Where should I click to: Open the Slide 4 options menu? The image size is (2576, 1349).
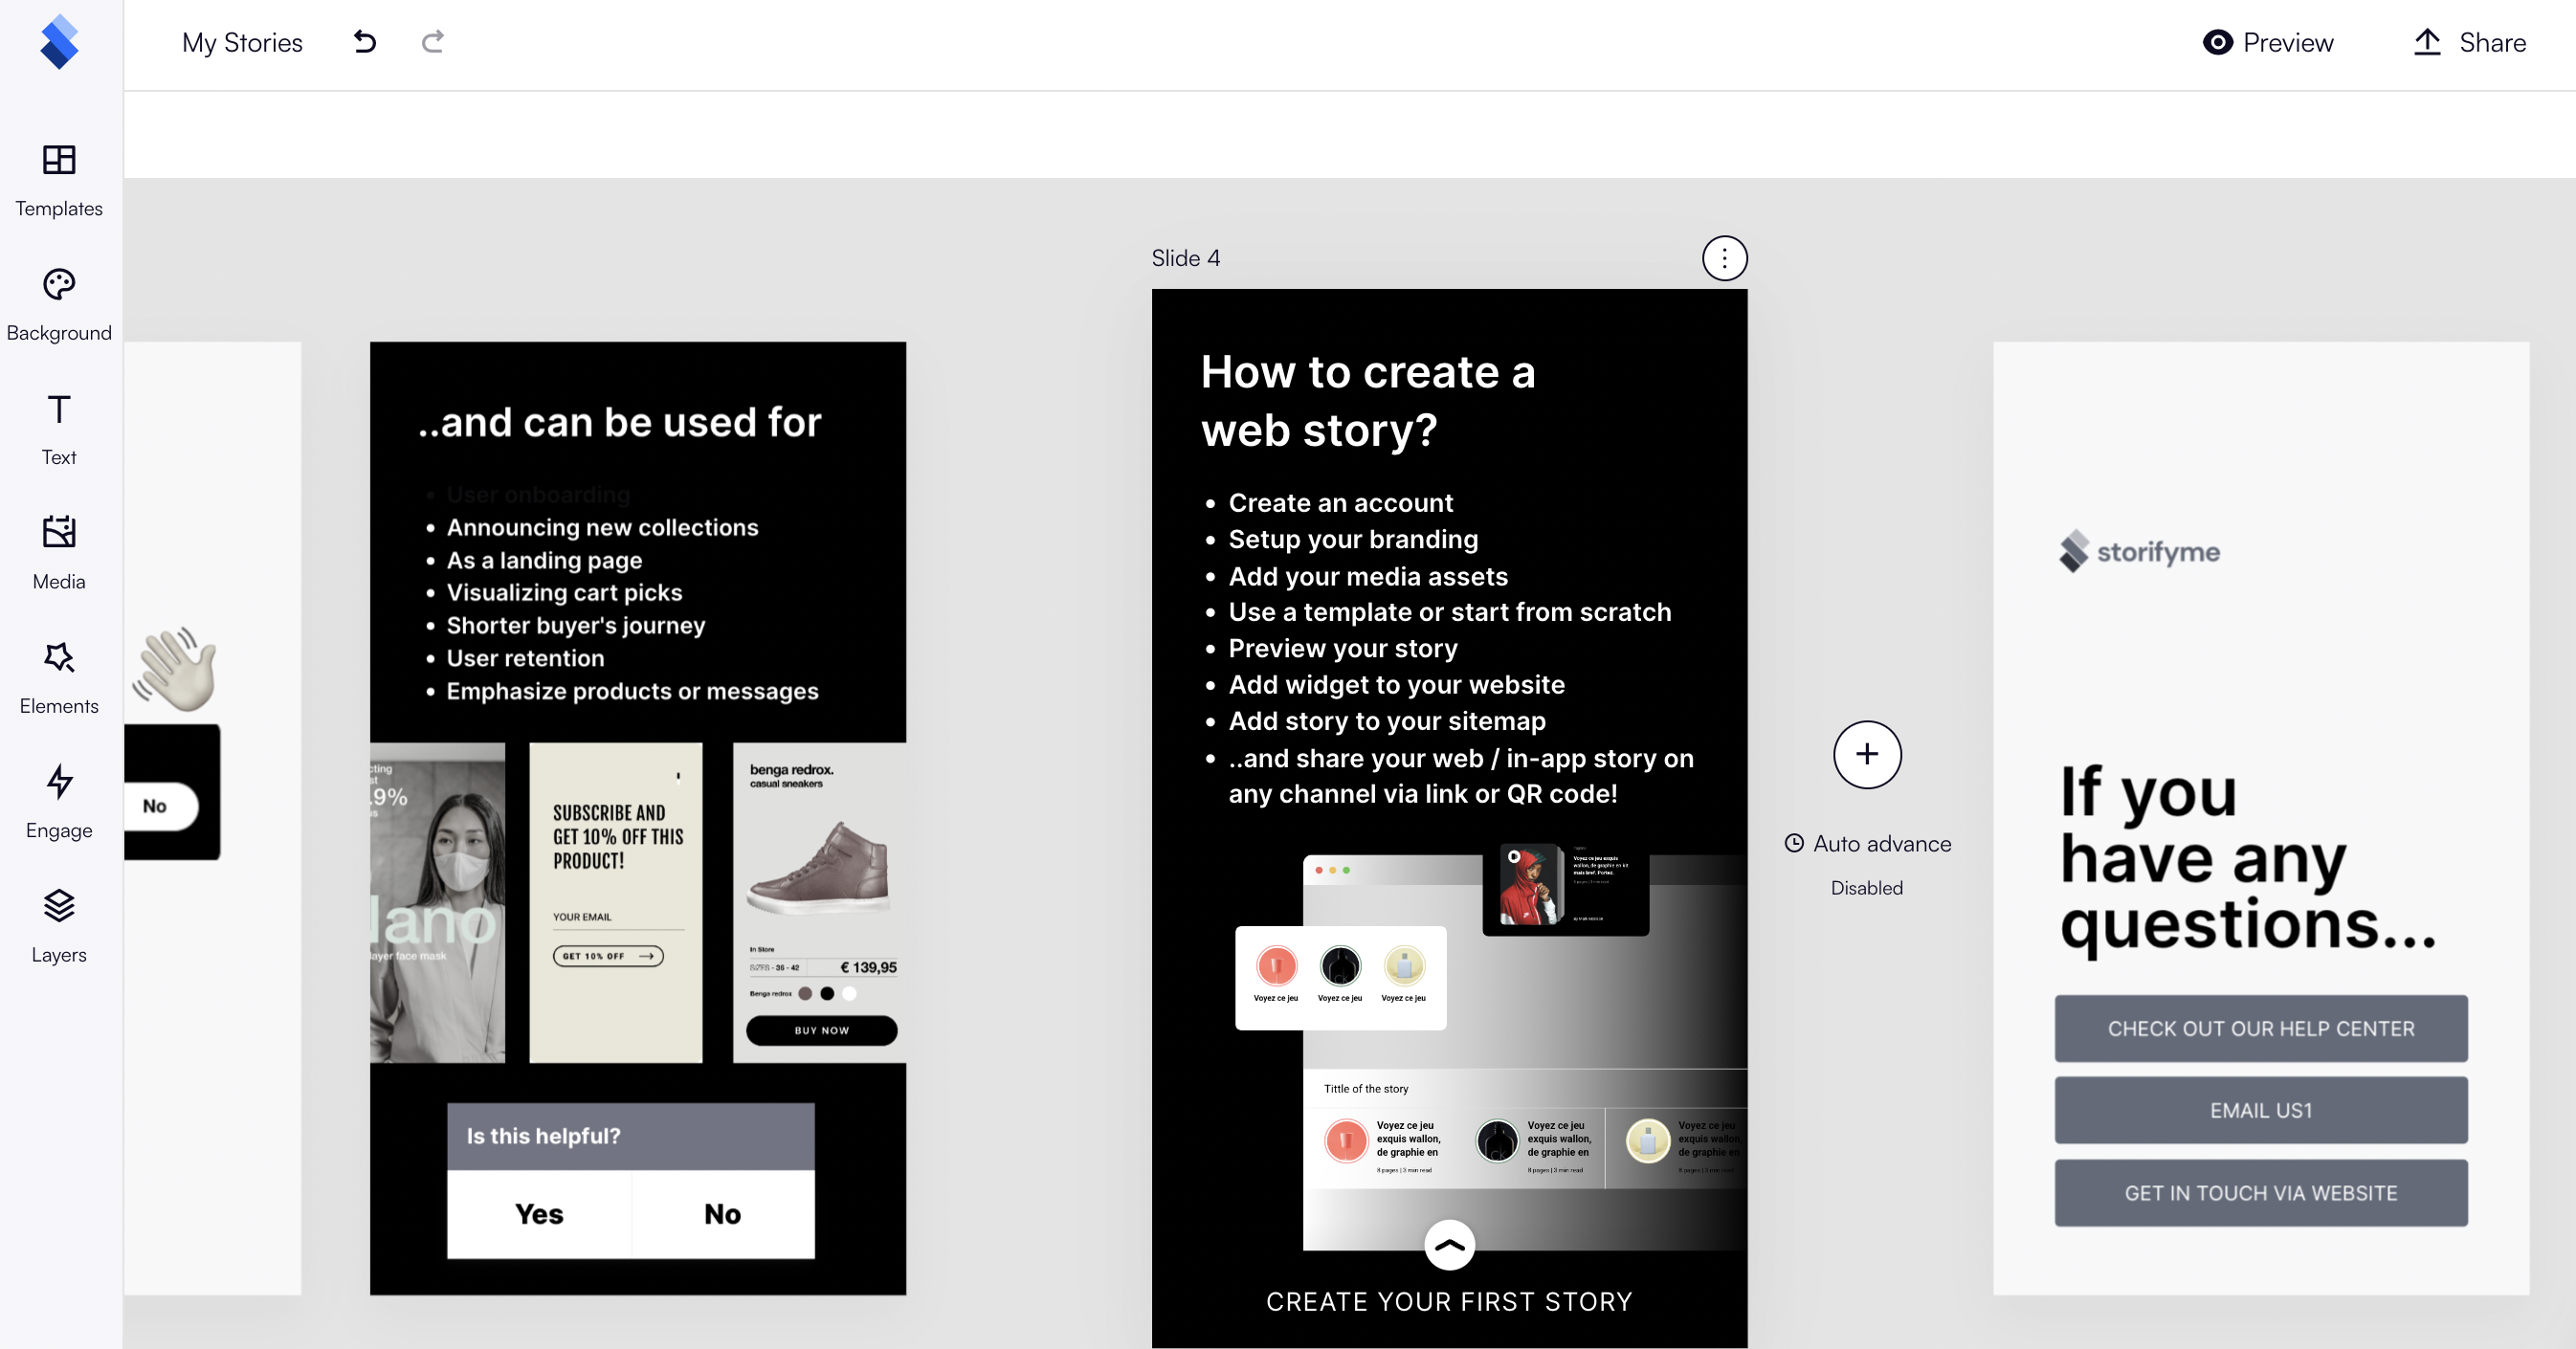click(1723, 258)
